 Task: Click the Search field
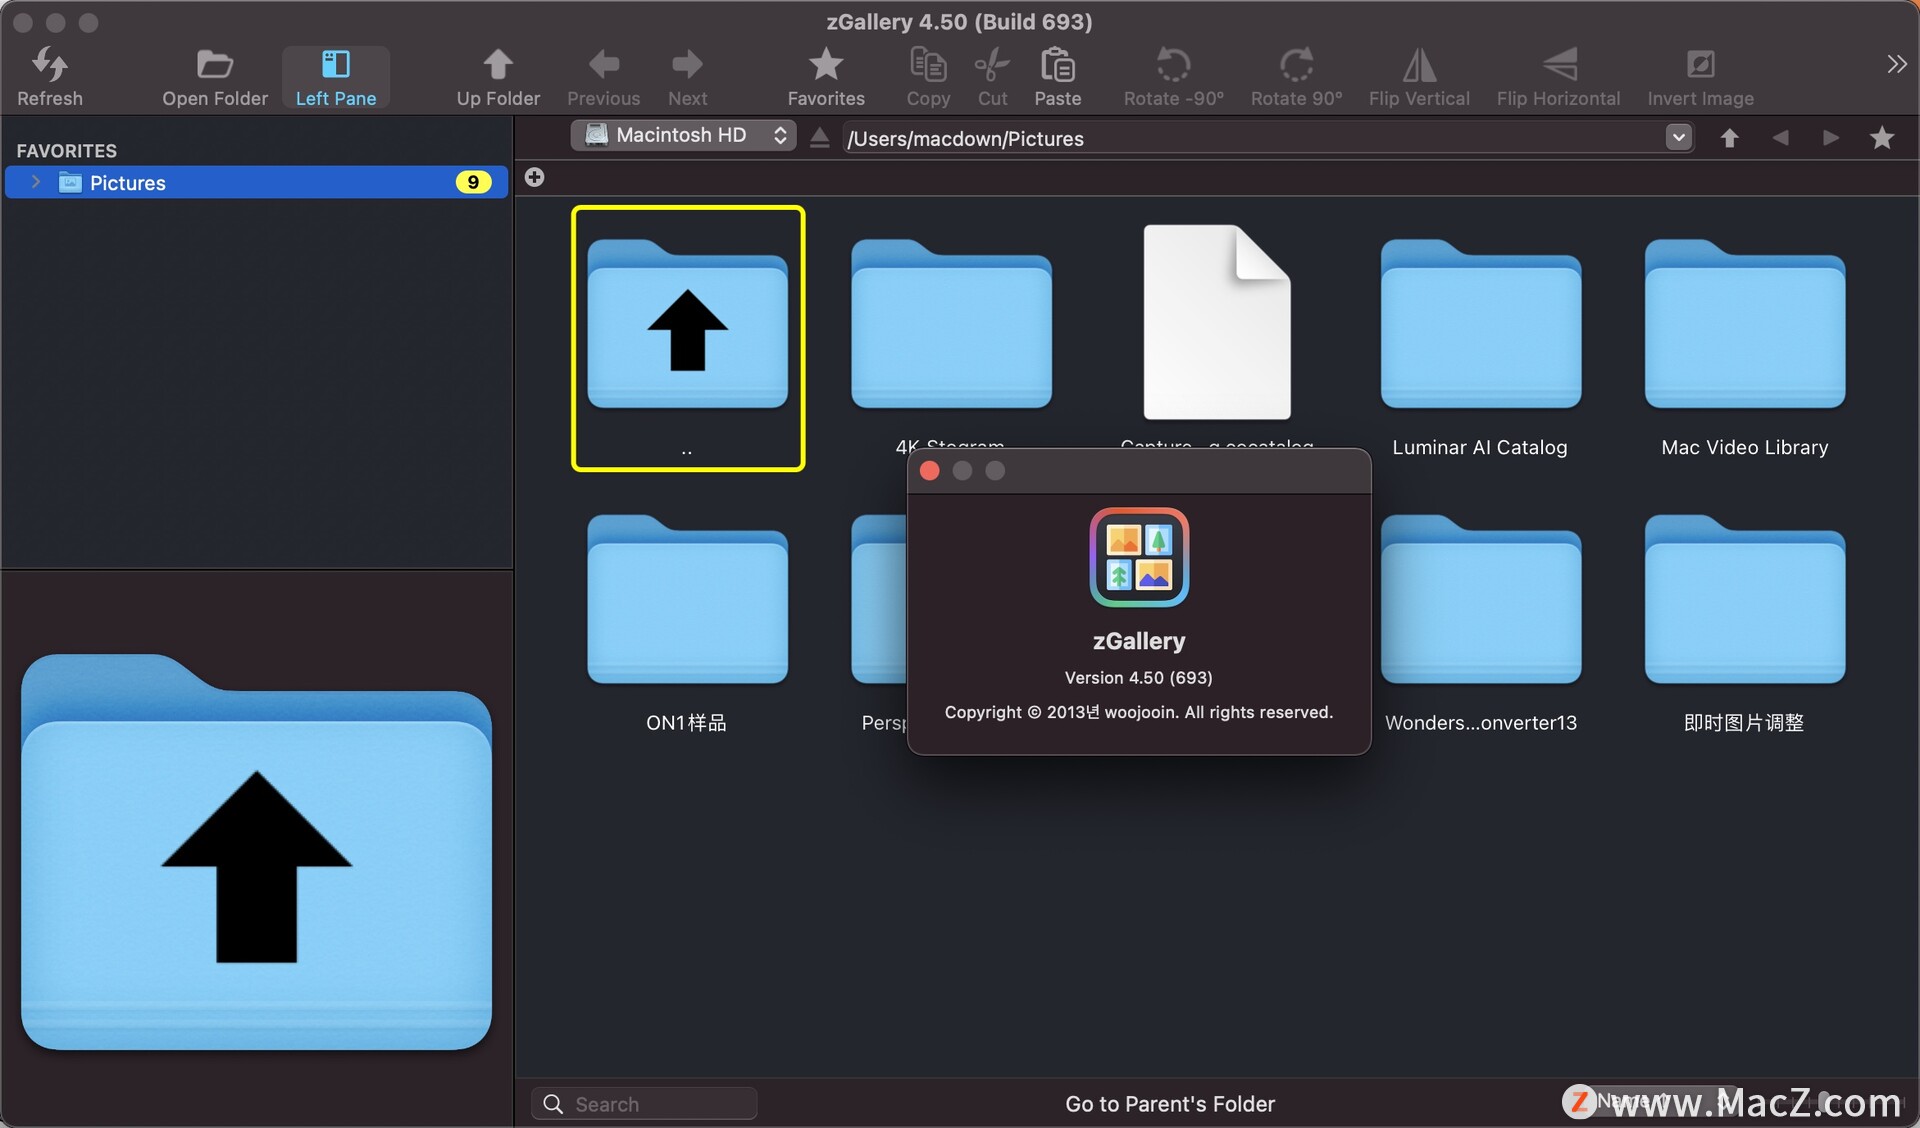[x=644, y=1104]
